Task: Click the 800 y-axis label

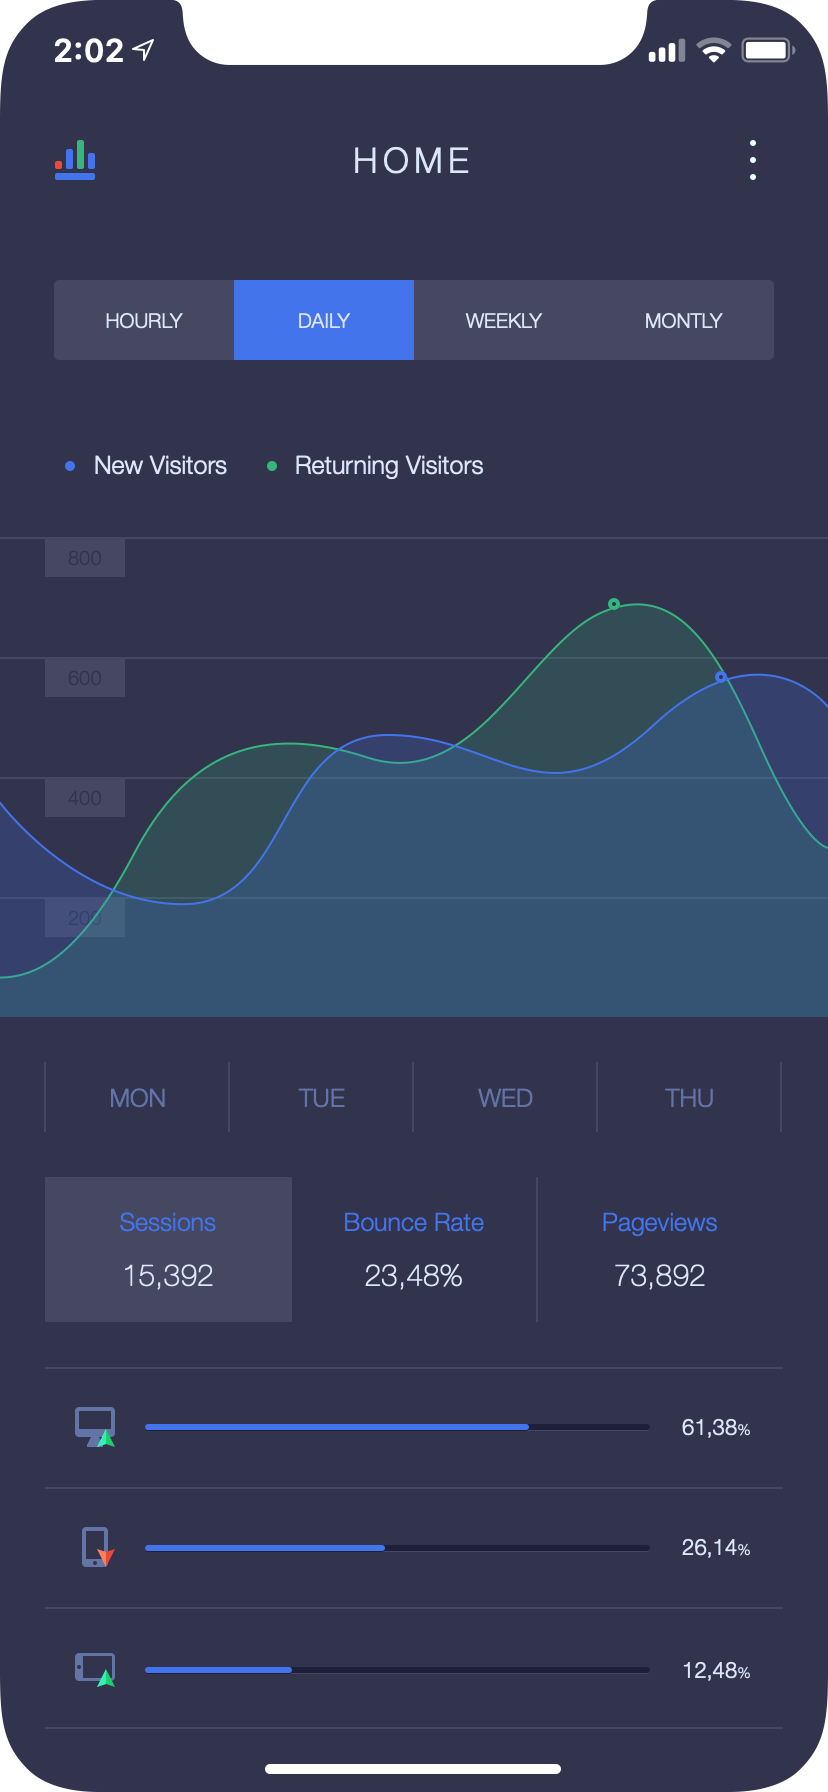Action: tap(85, 558)
